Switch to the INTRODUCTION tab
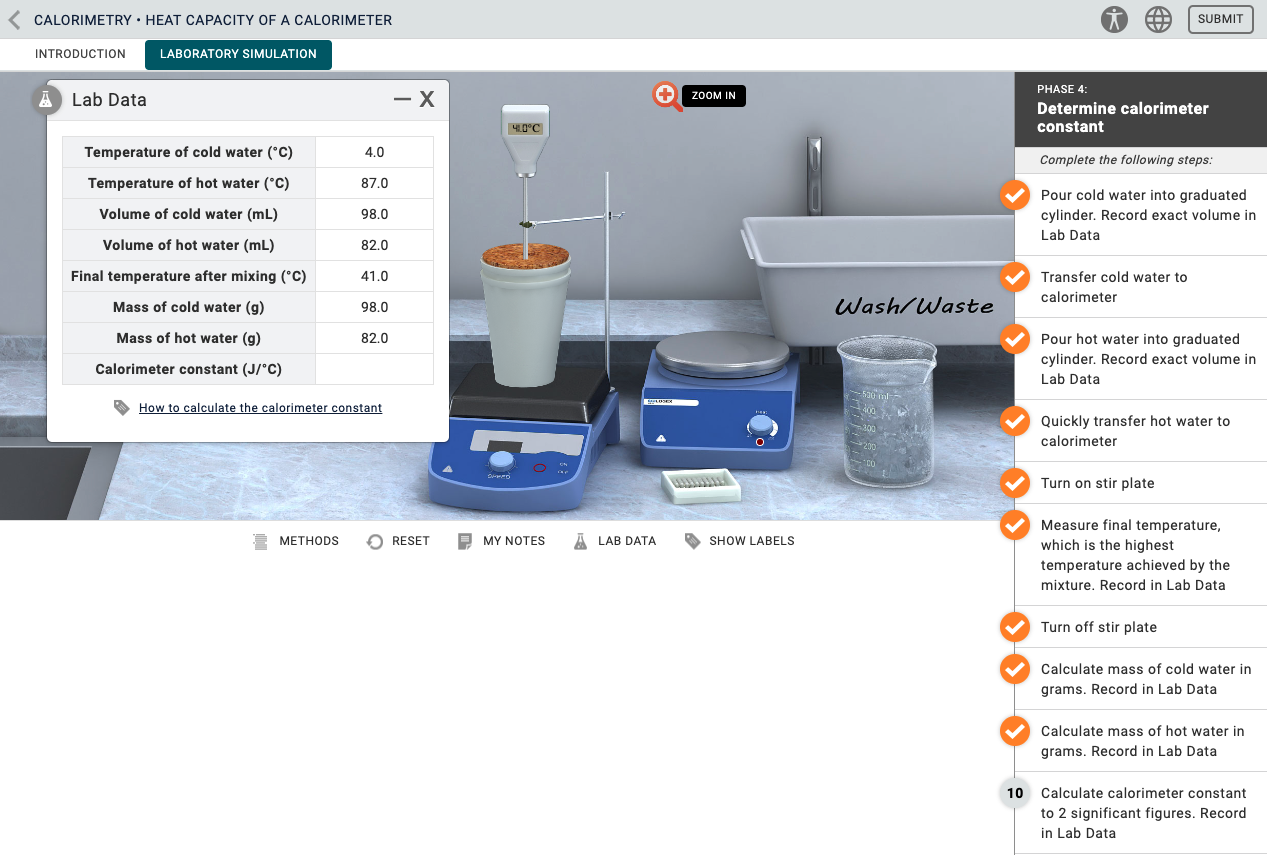1267x855 pixels. click(x=80, y=54)
